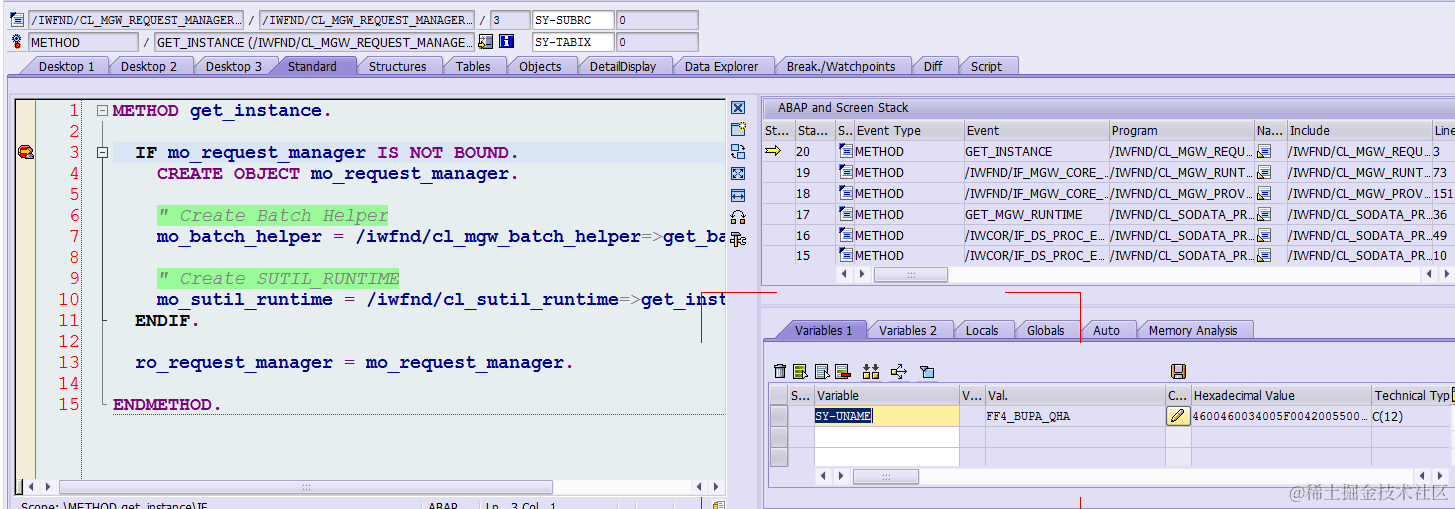Screen dimensions: 1455x509
Task: Click the red-marked fourth variables toolbar icon
Action: click(842, 371)
